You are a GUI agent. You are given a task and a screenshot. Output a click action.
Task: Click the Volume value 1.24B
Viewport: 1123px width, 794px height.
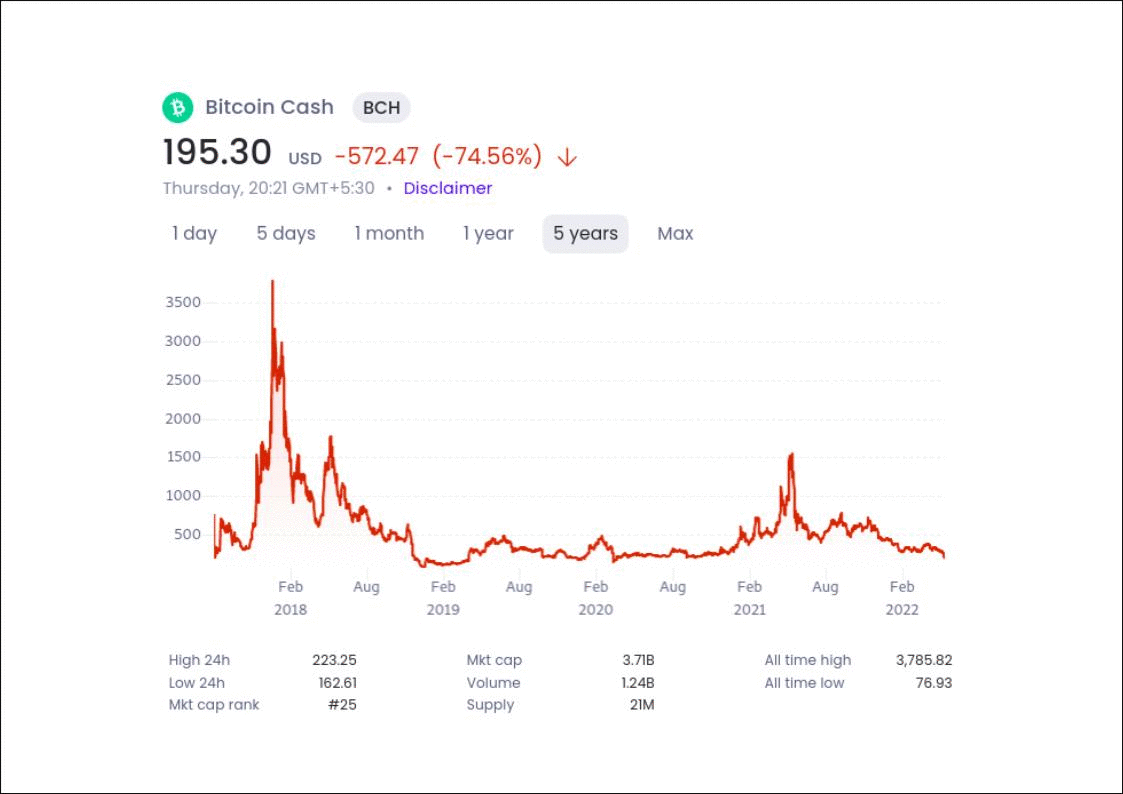(637, 683)
